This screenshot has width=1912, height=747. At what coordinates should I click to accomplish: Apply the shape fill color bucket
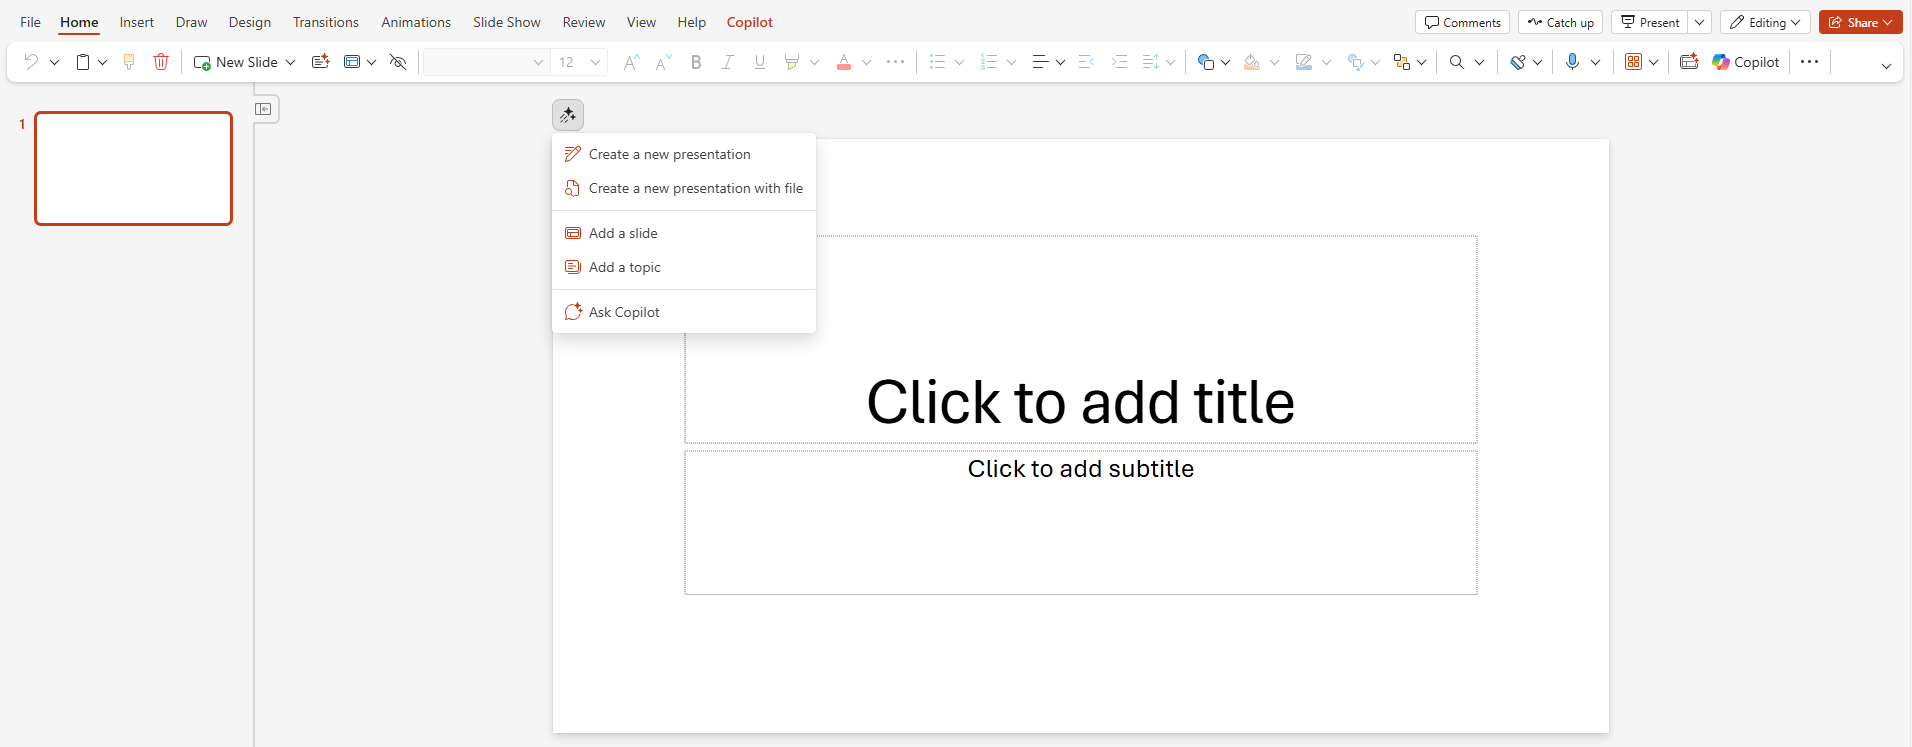pyautogui.click(x=1252, y=62)
